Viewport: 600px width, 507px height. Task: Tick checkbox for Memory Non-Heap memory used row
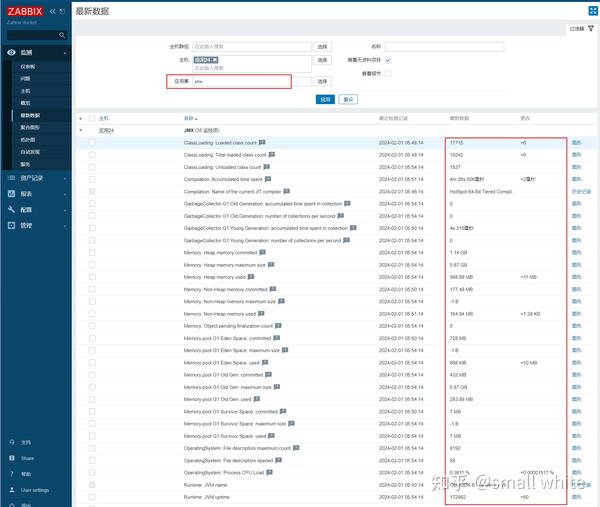pos(92,314)
